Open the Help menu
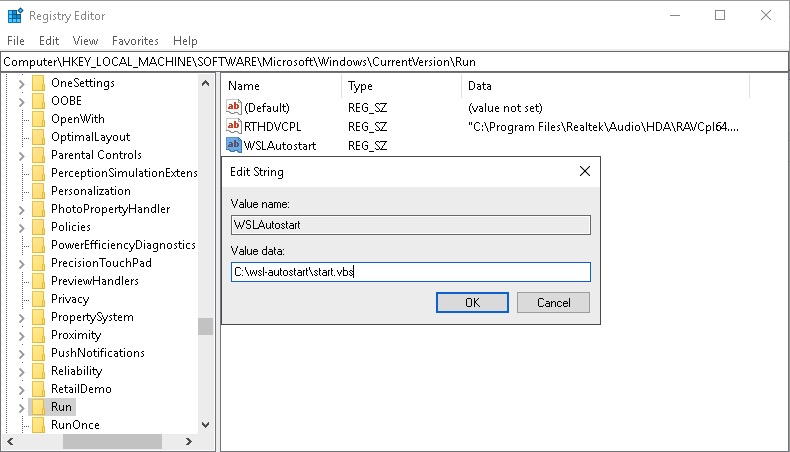 click(x=185, y=41)
